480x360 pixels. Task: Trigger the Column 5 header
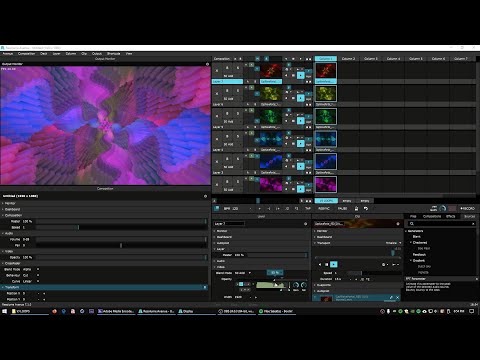tap(416, 59)
